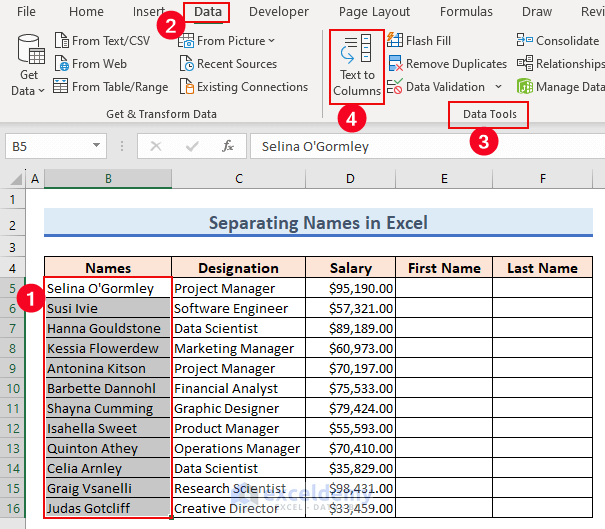Select the cell Quinton Athey
This screenshot has width=605, height=529.
click(x=108, y=448)
